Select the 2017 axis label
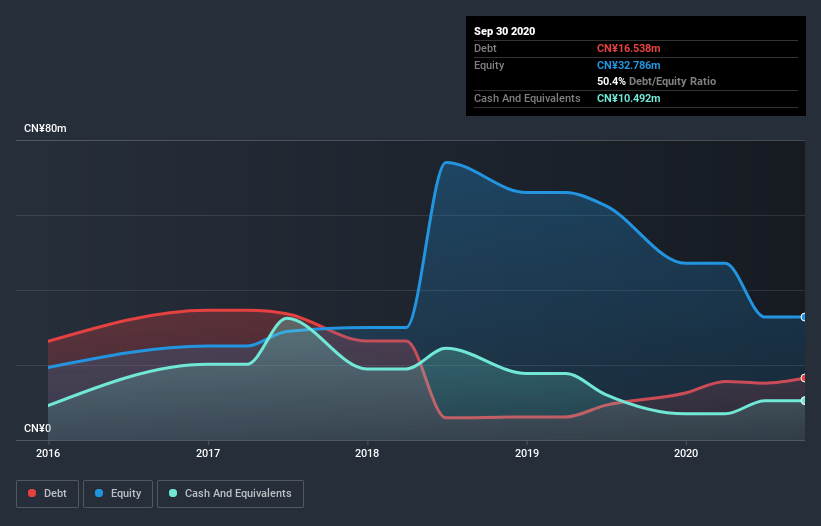The width and height of the screenshot is (821, 526). pyautogui.click(x=208, y=453)
